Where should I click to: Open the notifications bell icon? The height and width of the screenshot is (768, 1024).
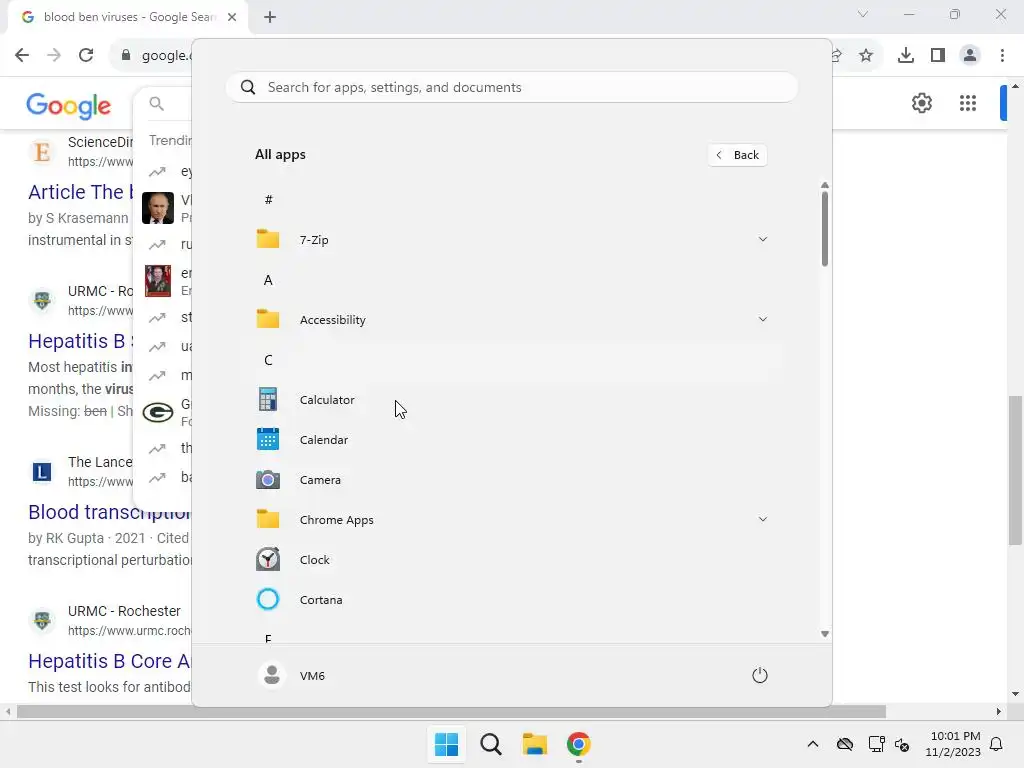(x=996, y=744)
